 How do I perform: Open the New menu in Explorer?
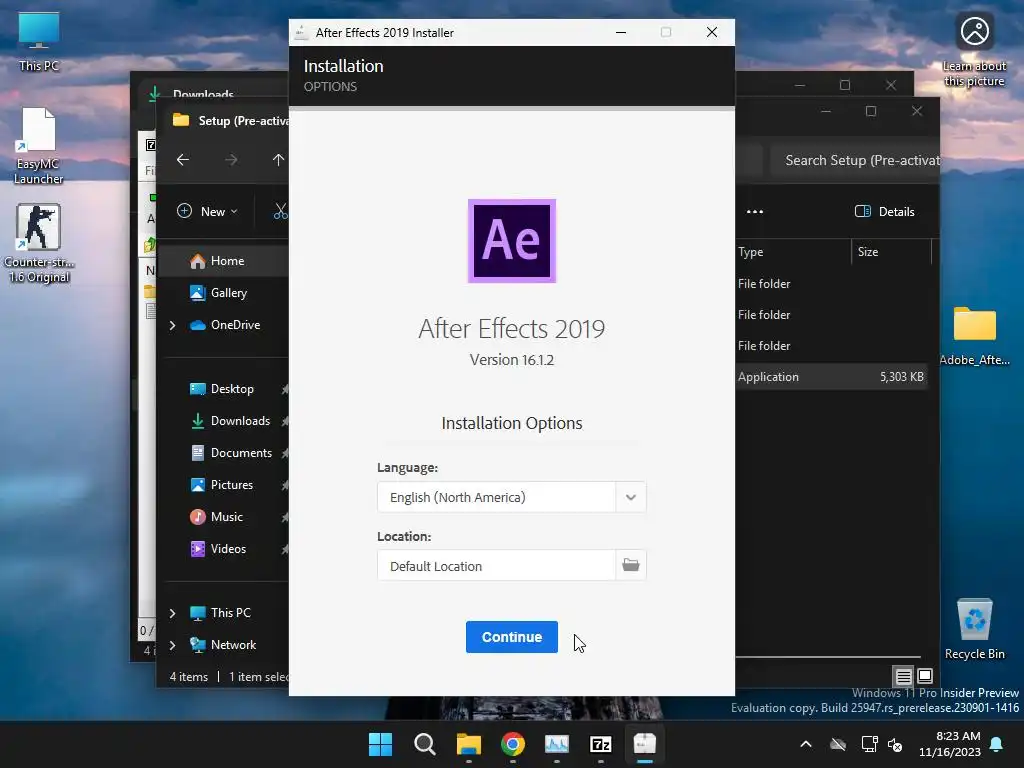click(207, 211)
